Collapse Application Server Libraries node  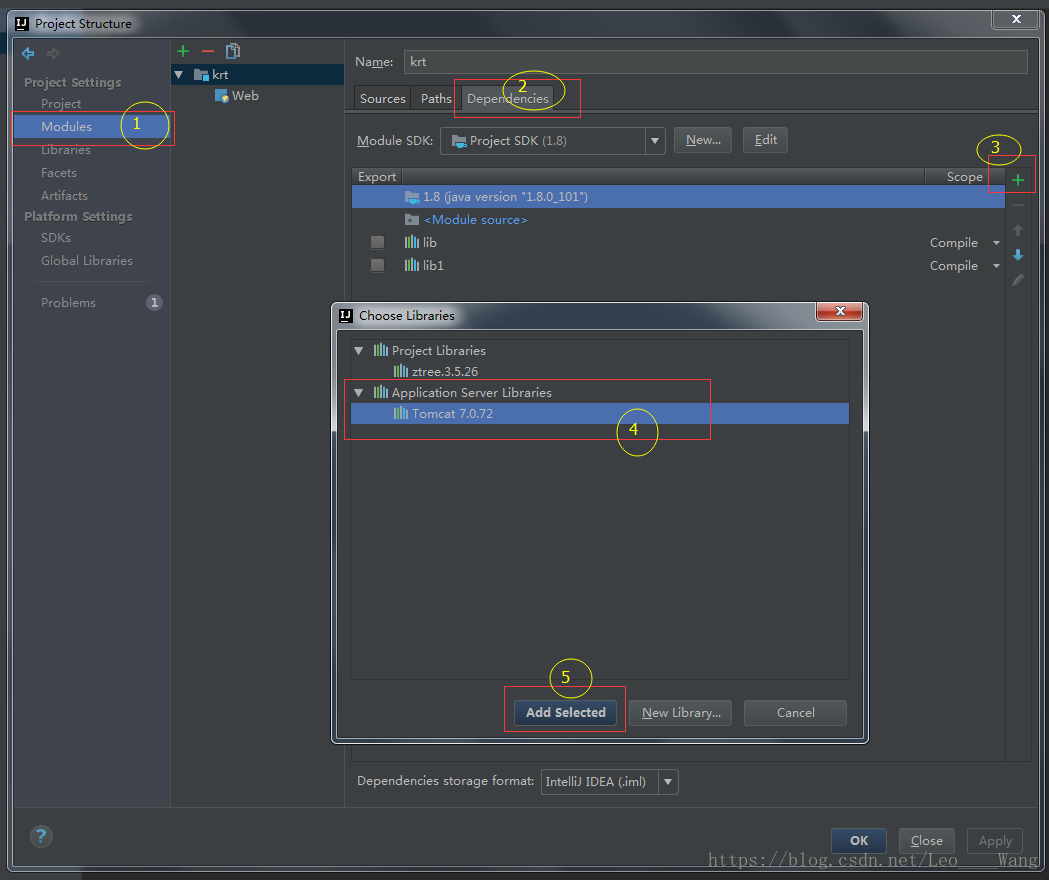tap(359, 393)
